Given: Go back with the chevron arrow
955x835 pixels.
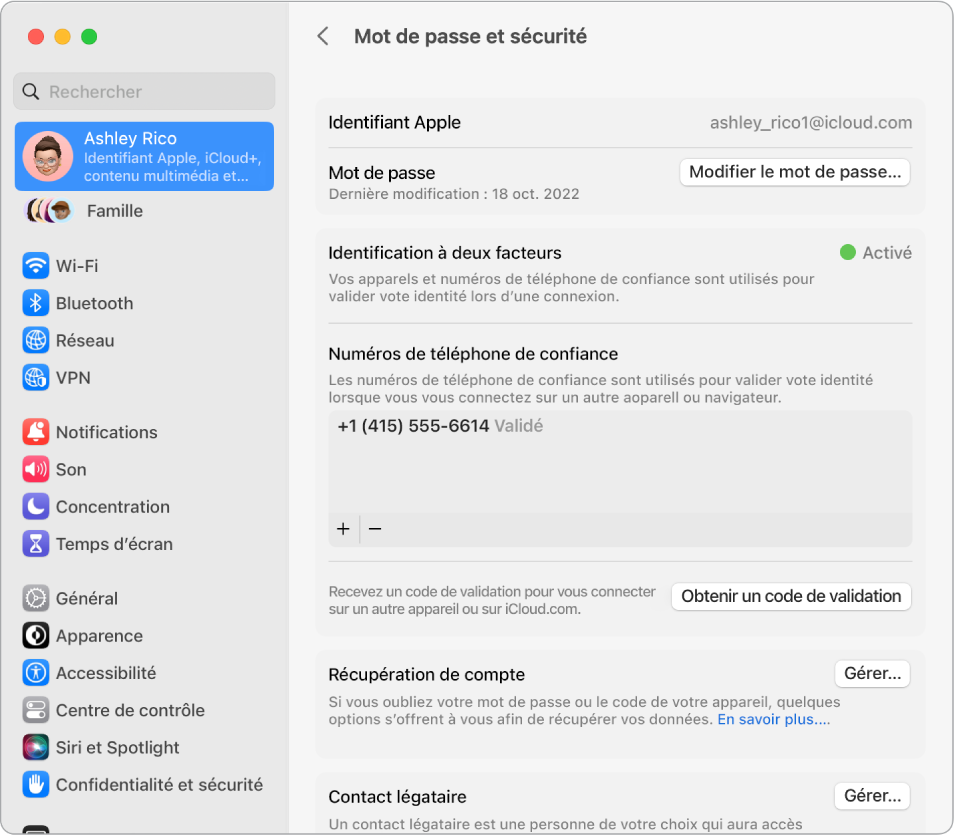Looking at the screenshot, I should [323, 36].
